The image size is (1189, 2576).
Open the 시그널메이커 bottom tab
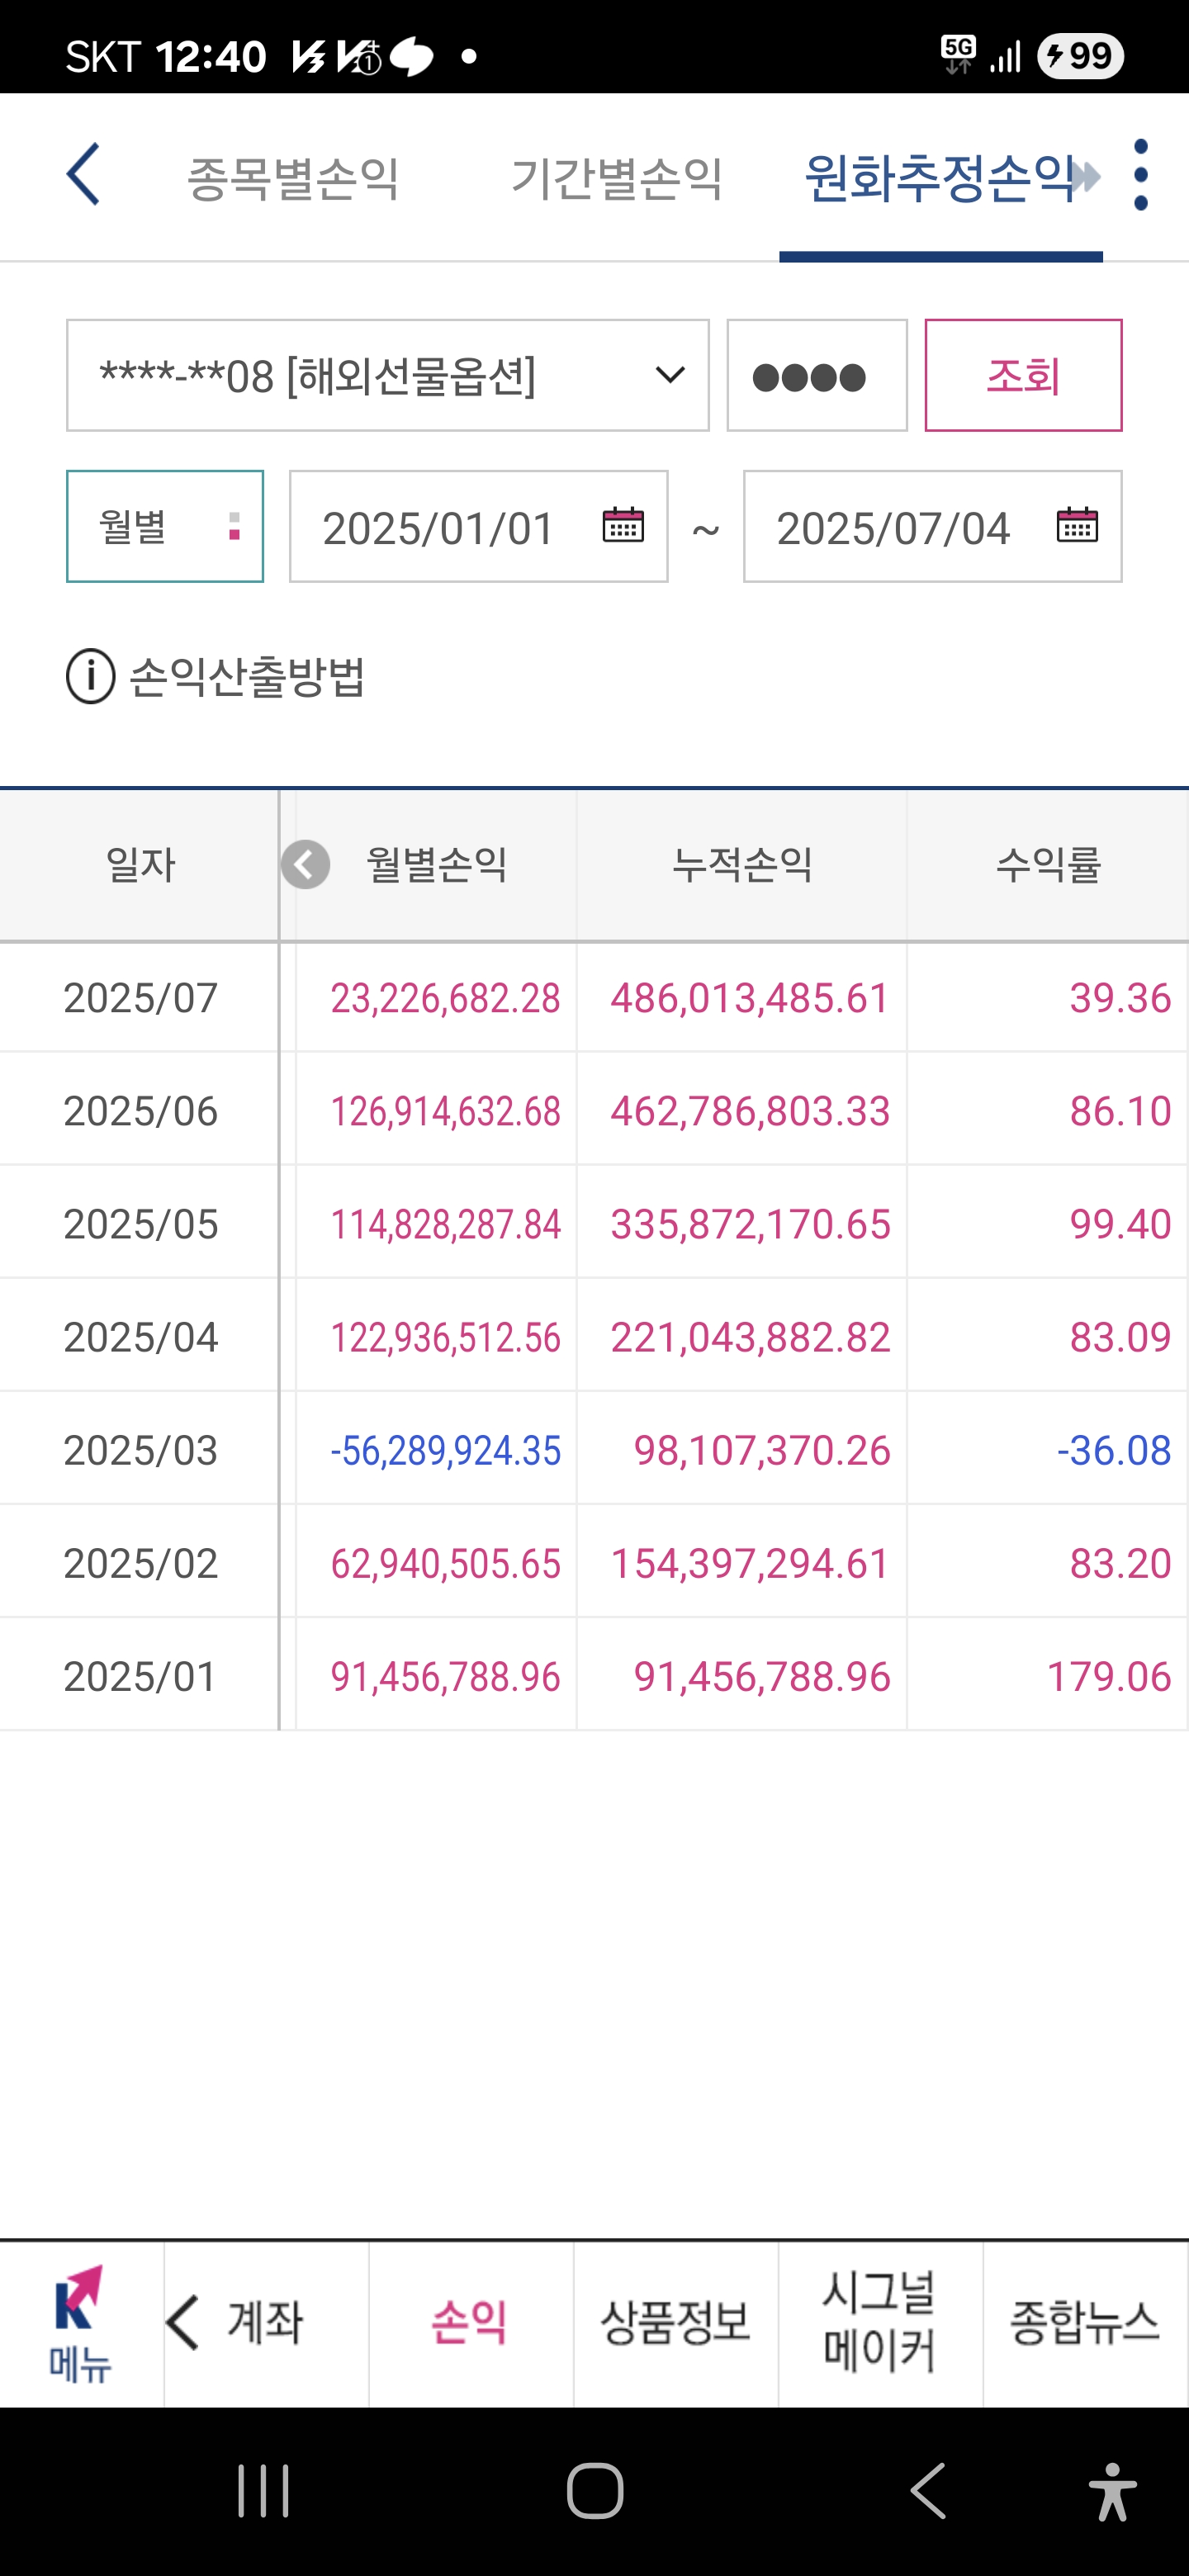pyautogui.click(x=879, y=2322)
